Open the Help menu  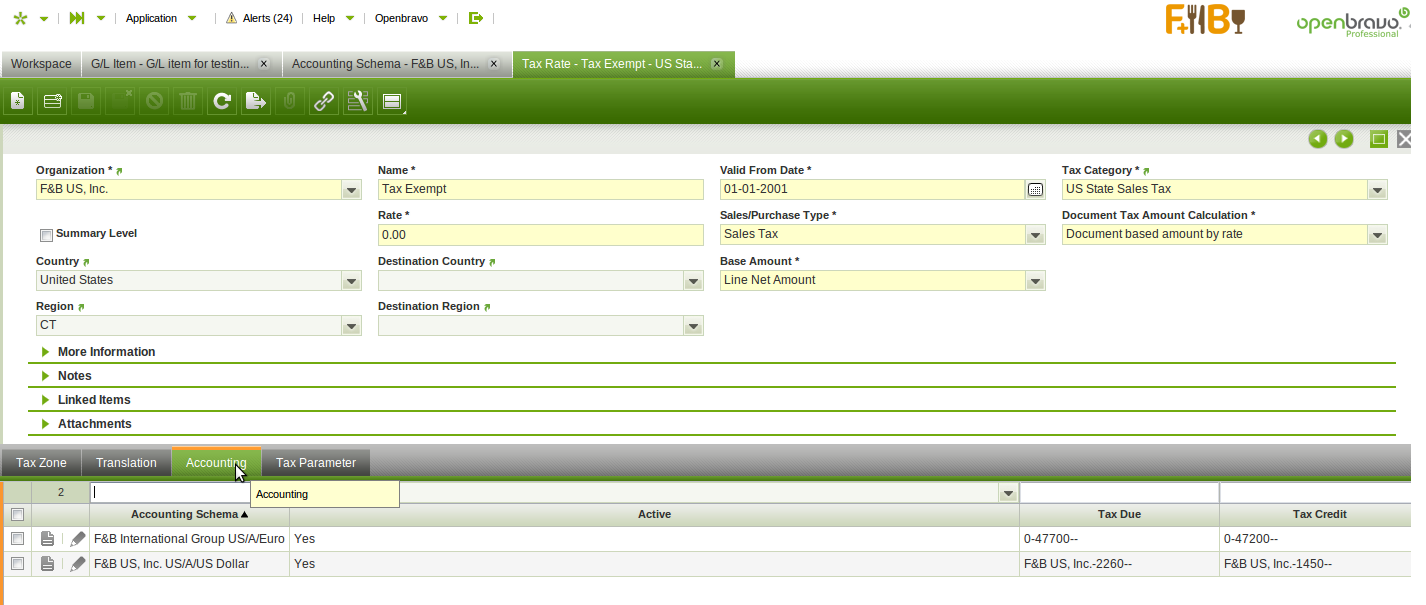333,18
